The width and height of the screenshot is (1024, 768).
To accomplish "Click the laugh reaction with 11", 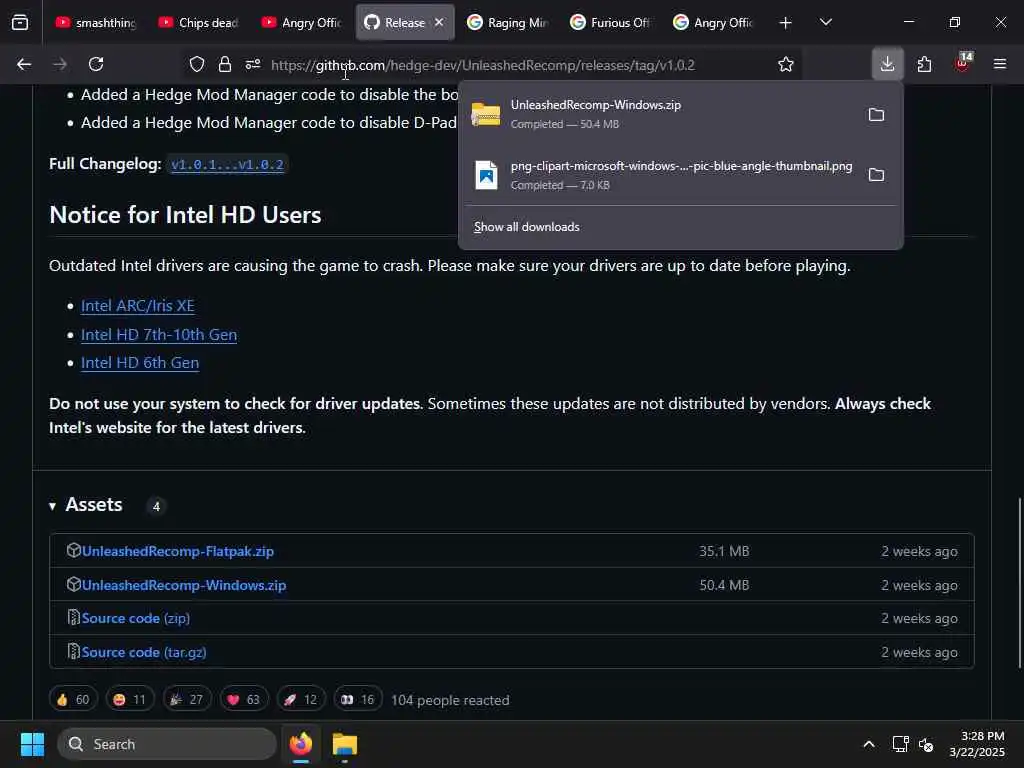I will [130, 699].
